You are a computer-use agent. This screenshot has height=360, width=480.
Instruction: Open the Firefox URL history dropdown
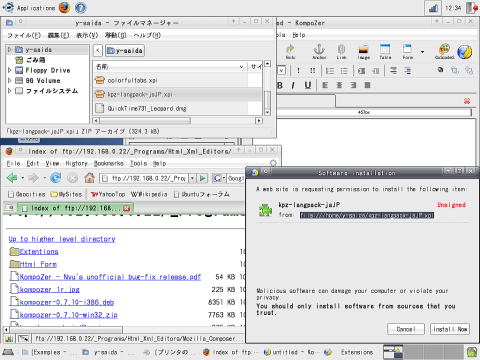tap(192, 178)
